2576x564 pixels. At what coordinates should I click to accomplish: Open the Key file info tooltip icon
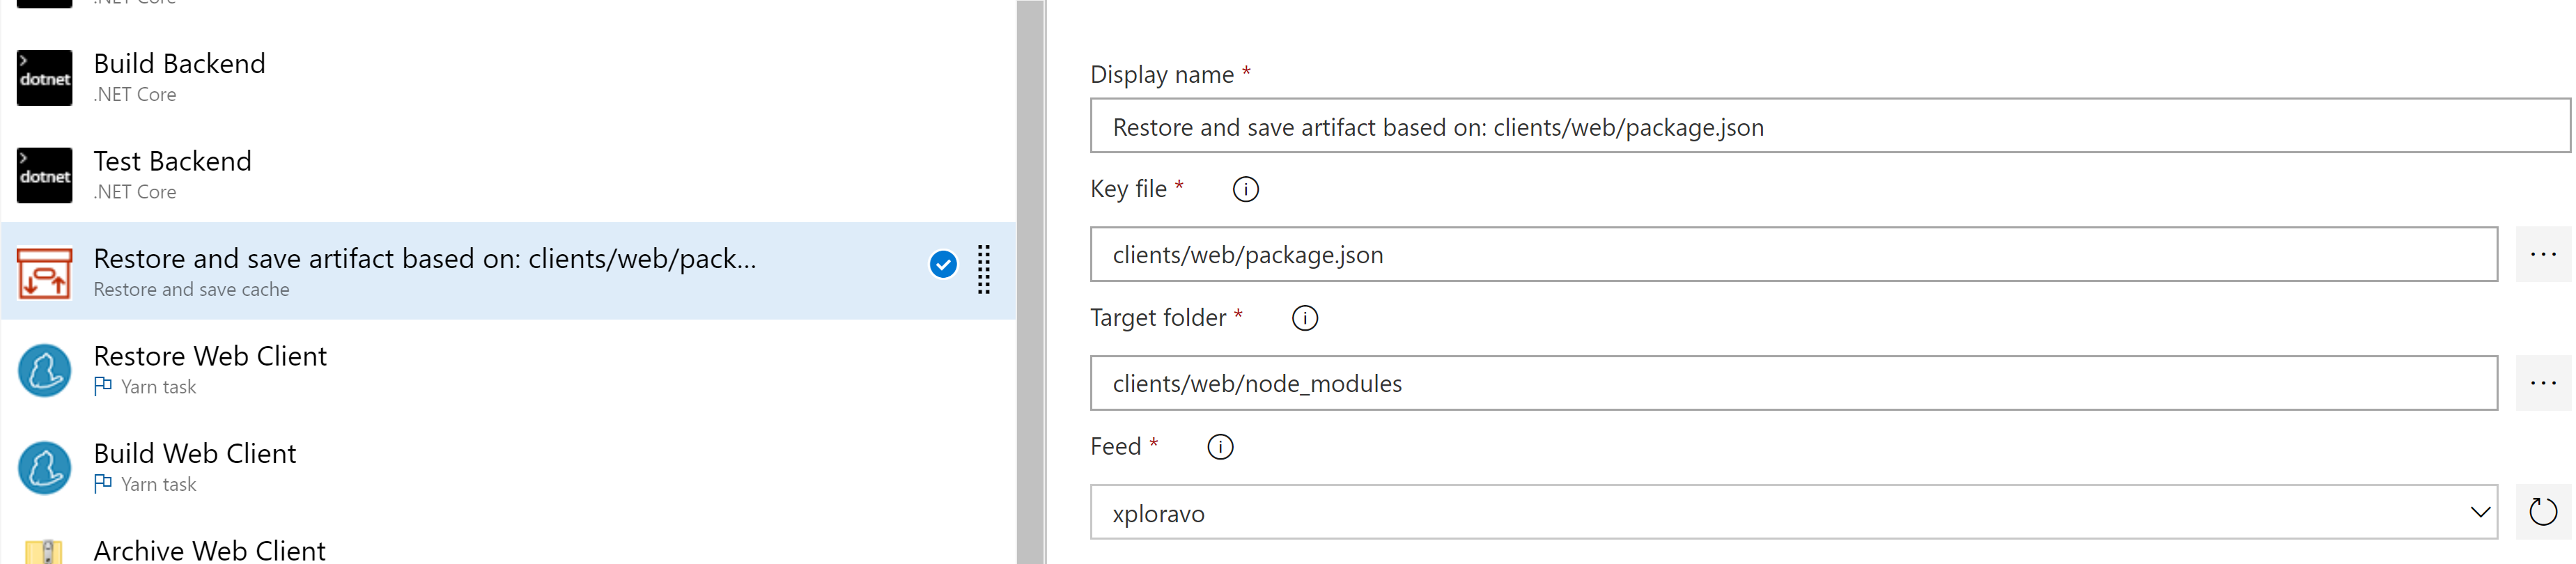pos(1245,189)
